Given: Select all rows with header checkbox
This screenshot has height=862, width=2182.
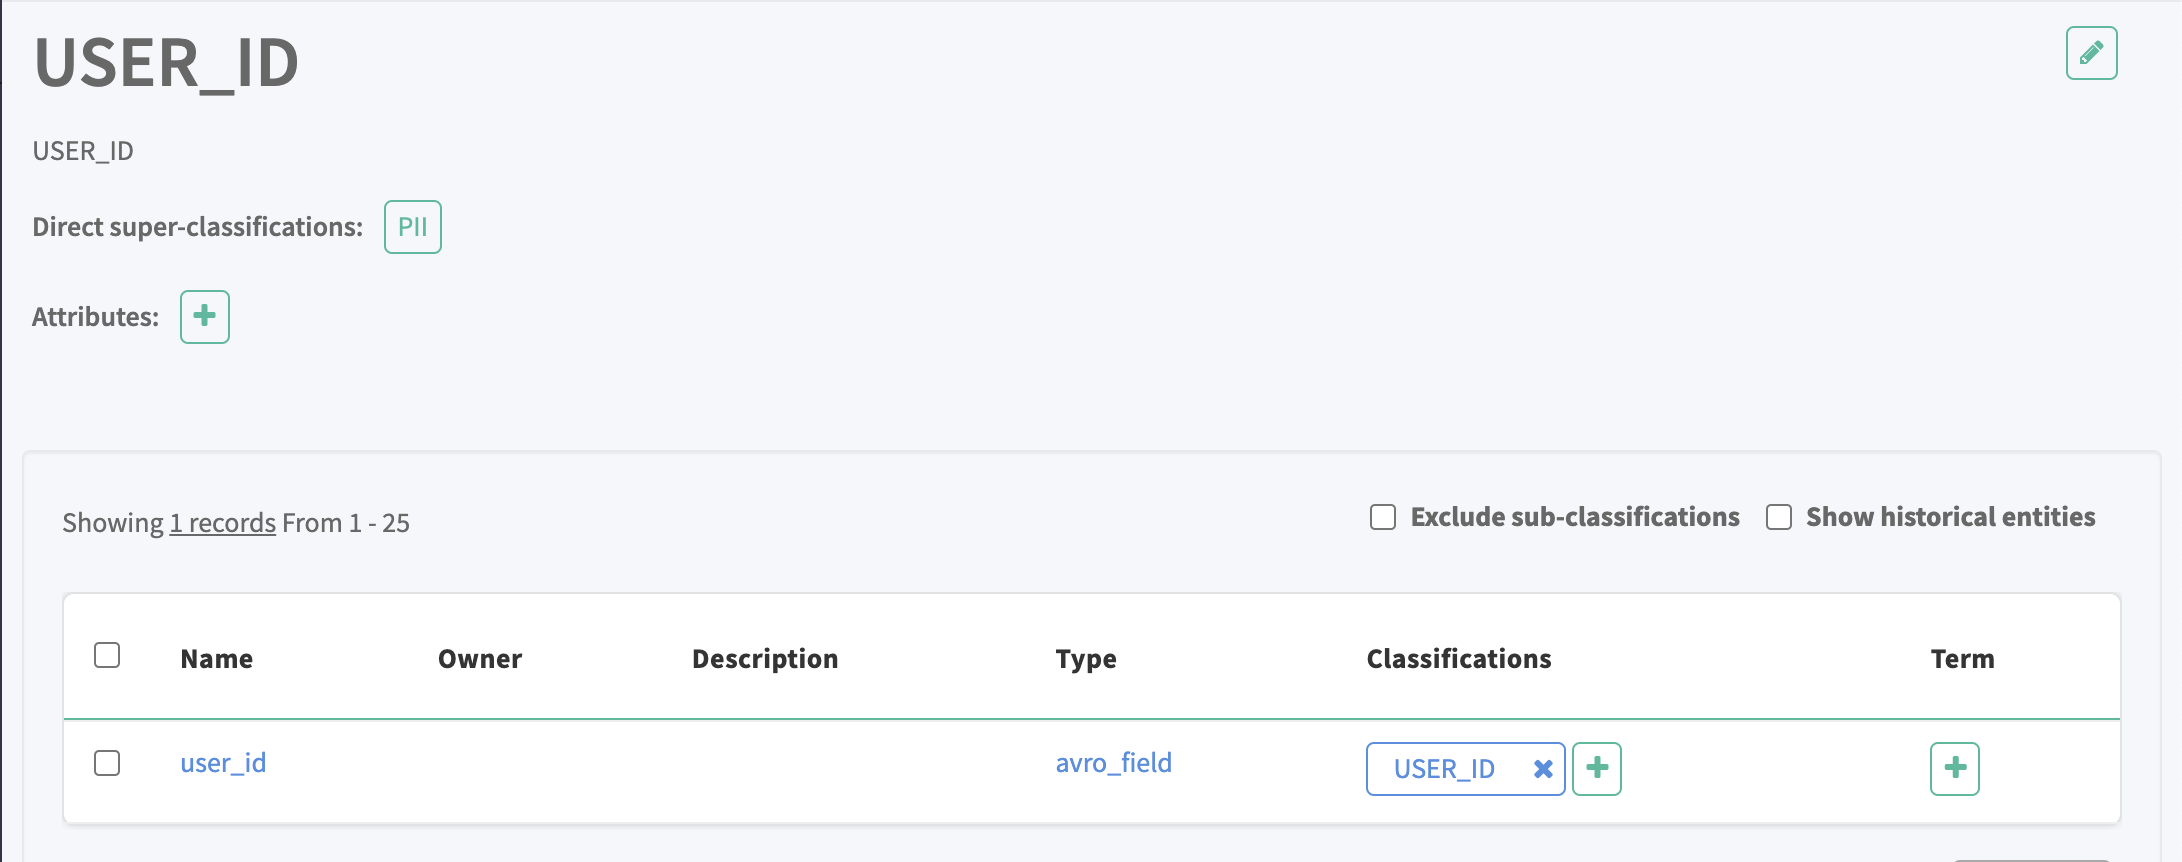Looking at the screenshot, I should (x=107, y=655).
